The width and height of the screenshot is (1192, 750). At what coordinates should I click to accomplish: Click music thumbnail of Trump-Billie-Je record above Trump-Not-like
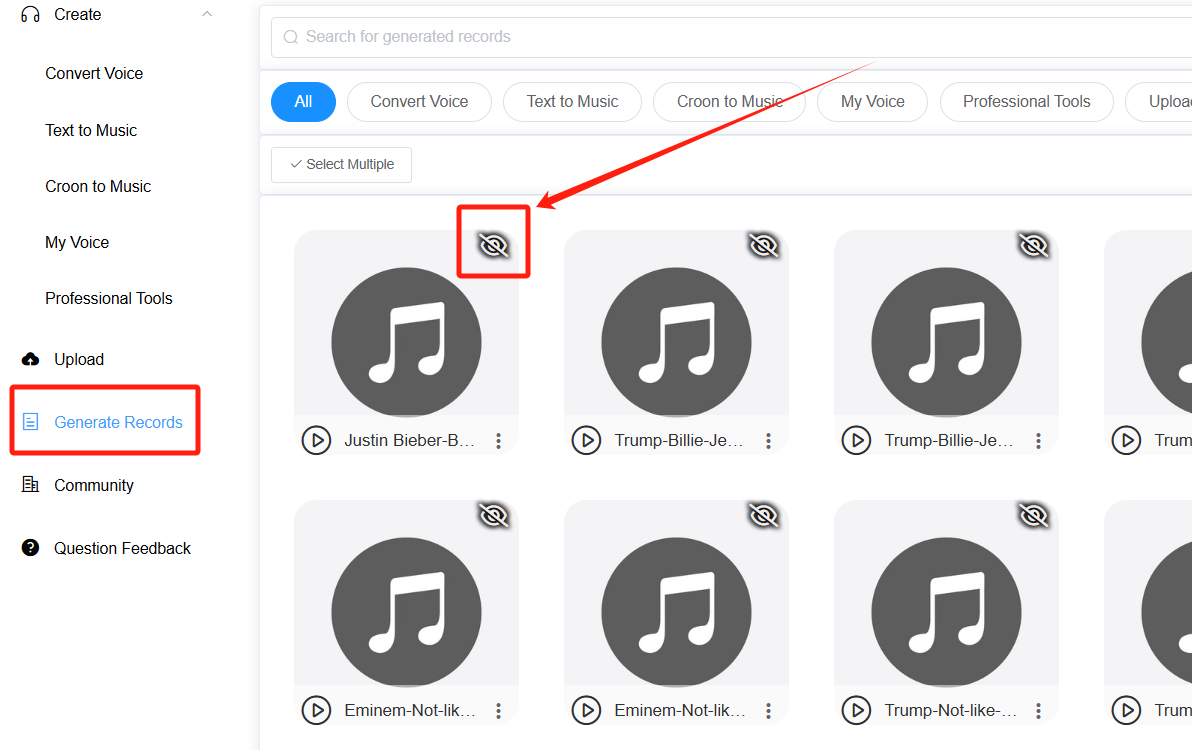click(946, 342)
